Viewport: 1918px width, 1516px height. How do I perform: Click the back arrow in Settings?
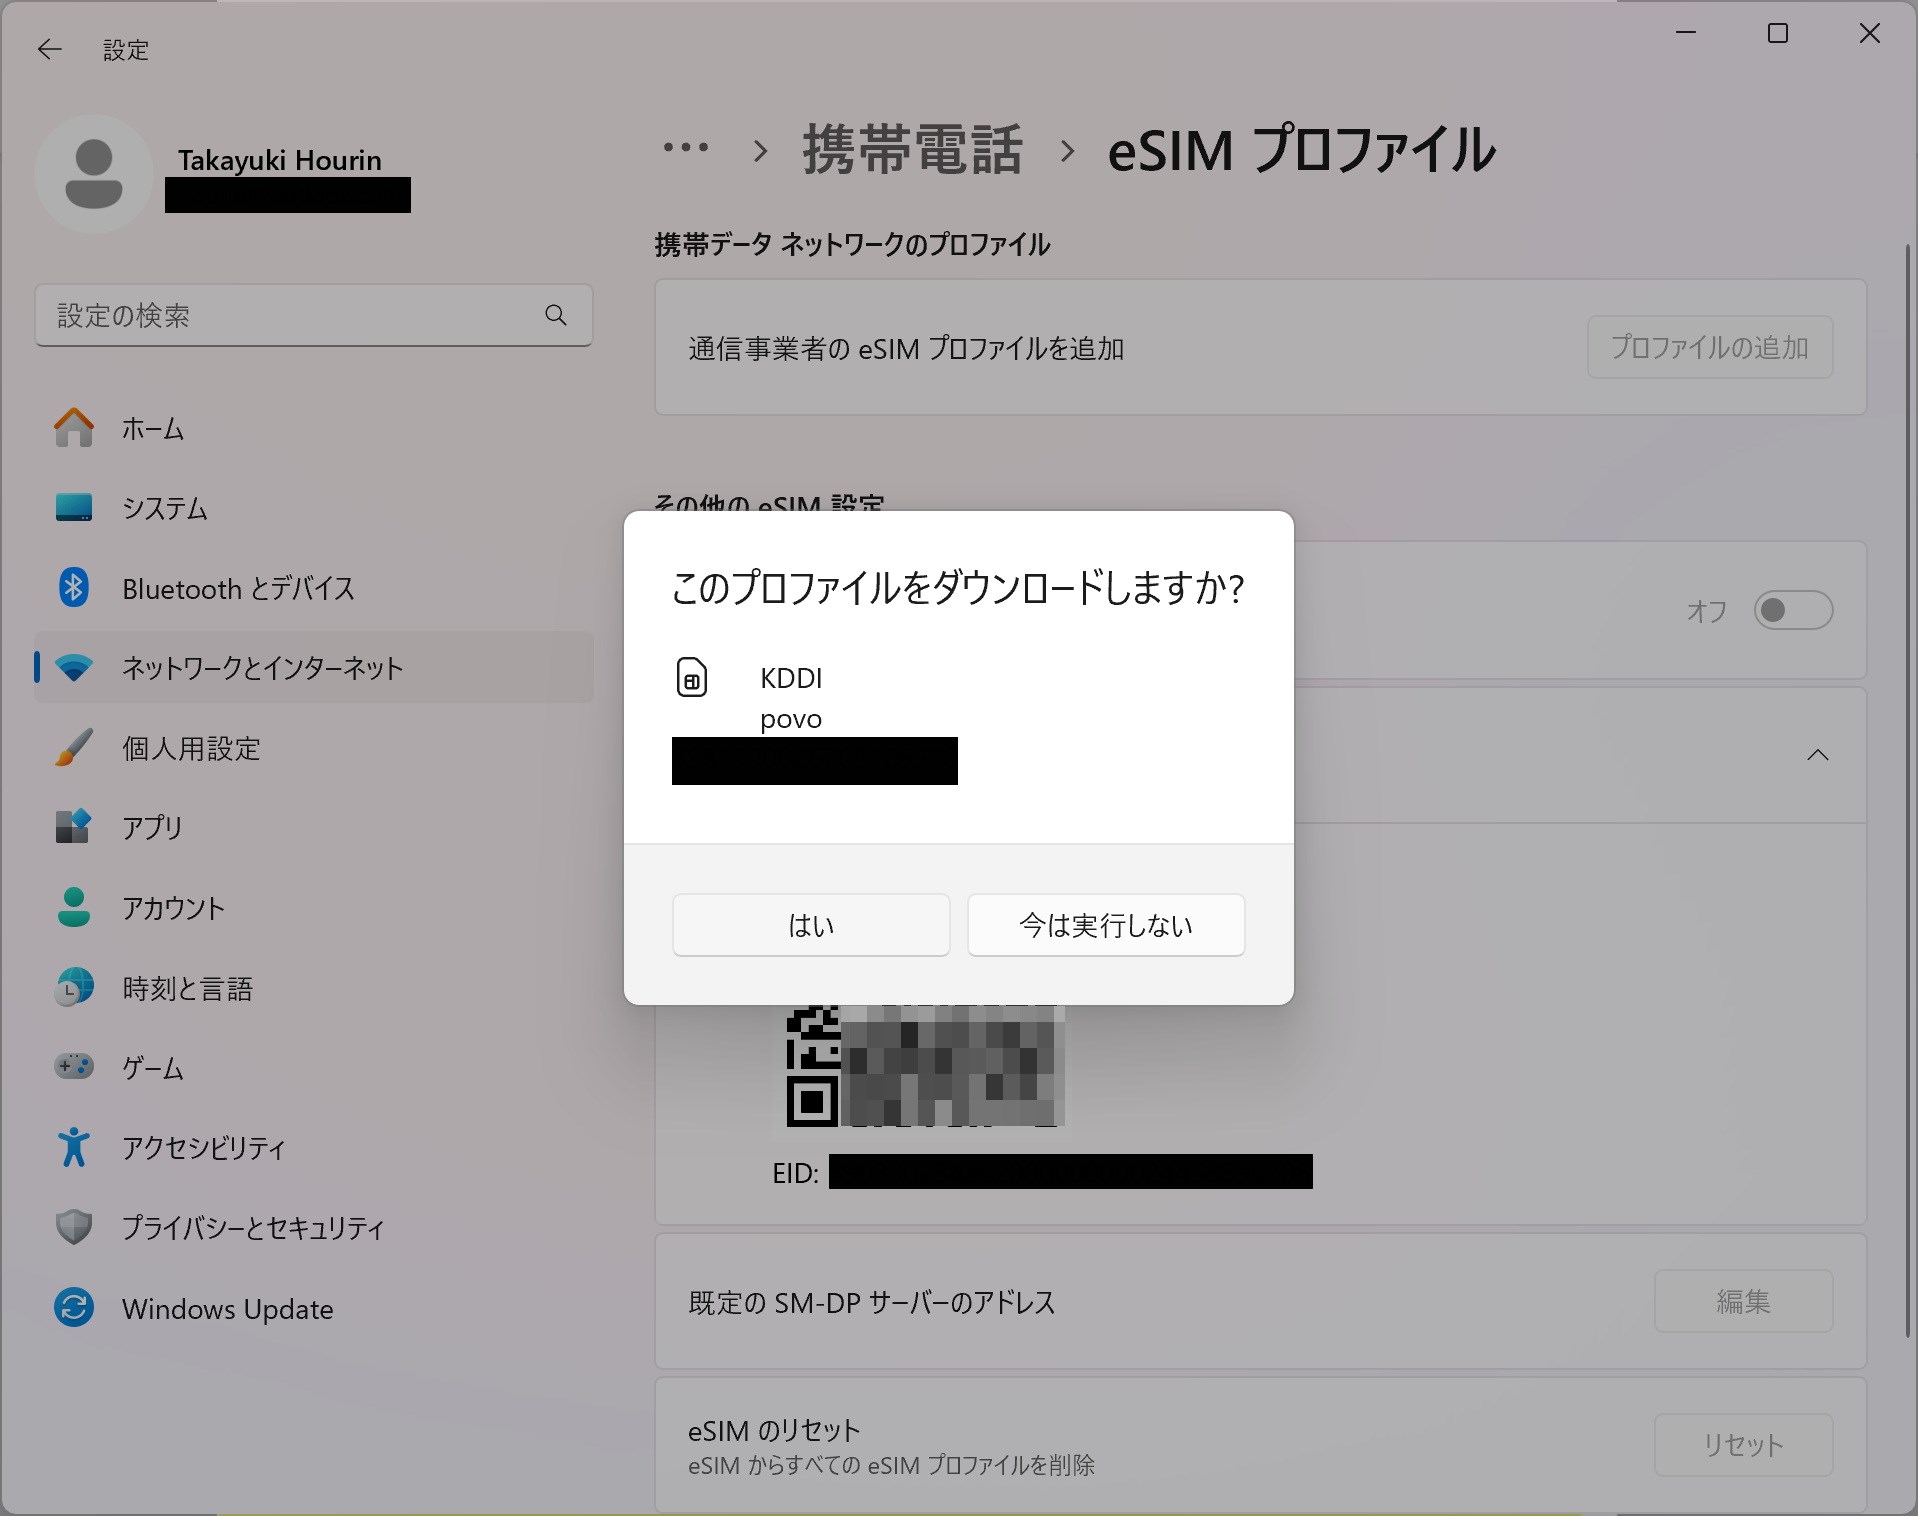point(49,49)
